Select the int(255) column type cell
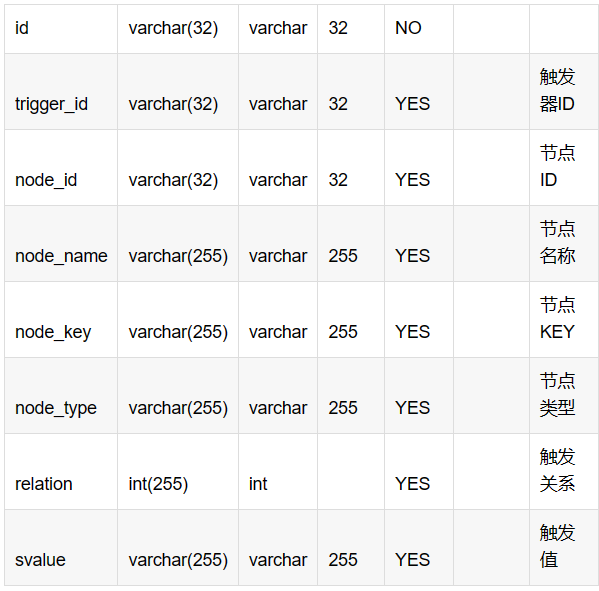 click(x=178, y=472)
